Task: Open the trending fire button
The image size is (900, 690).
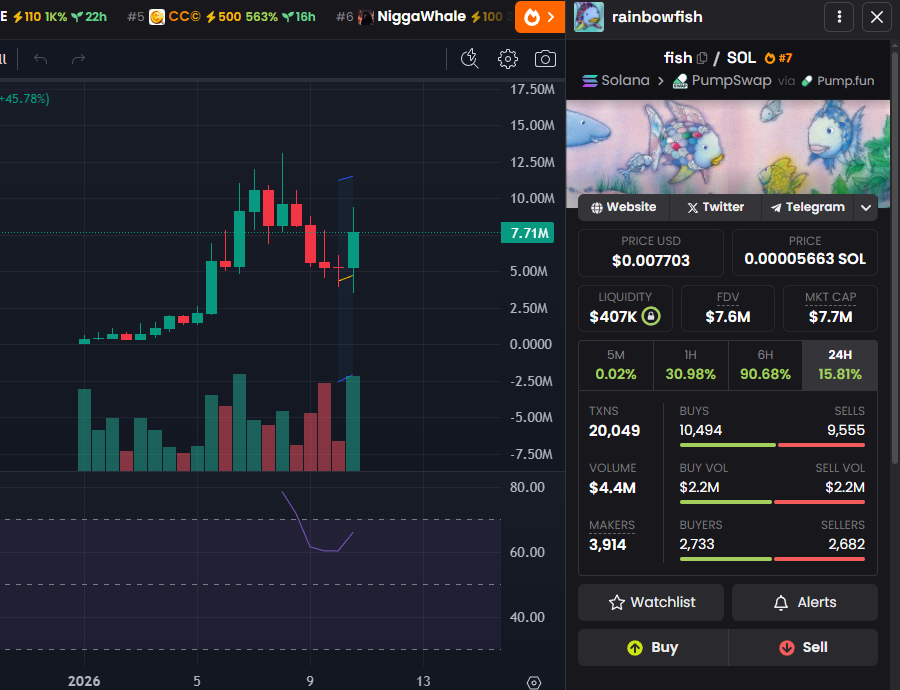Action: pyautogui.click(x=540, y=17)
